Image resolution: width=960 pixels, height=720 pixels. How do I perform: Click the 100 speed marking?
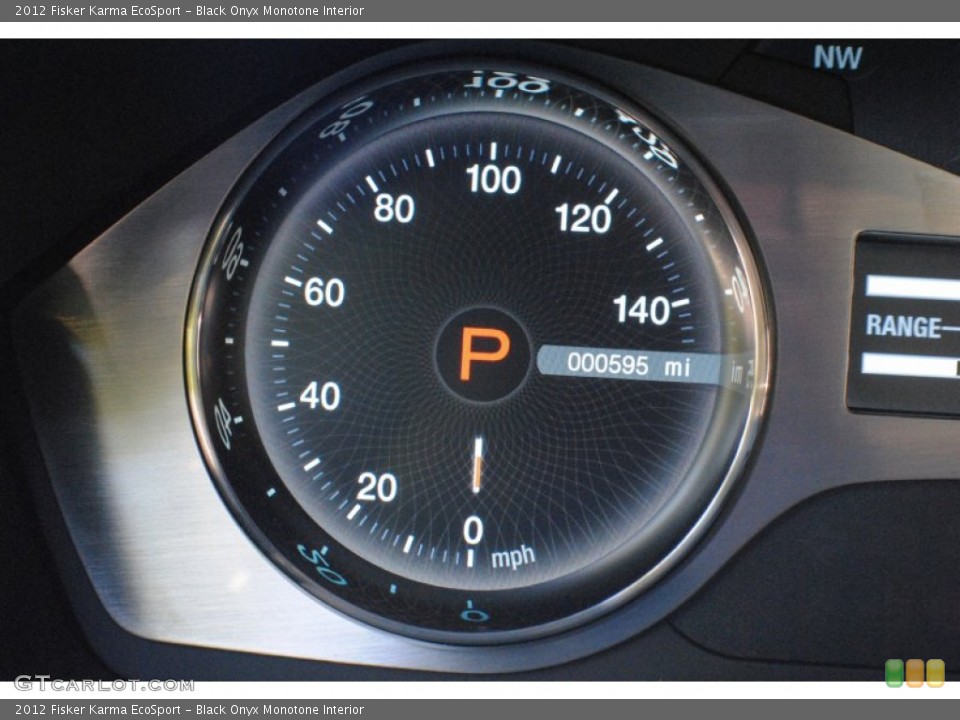[493, 179]
